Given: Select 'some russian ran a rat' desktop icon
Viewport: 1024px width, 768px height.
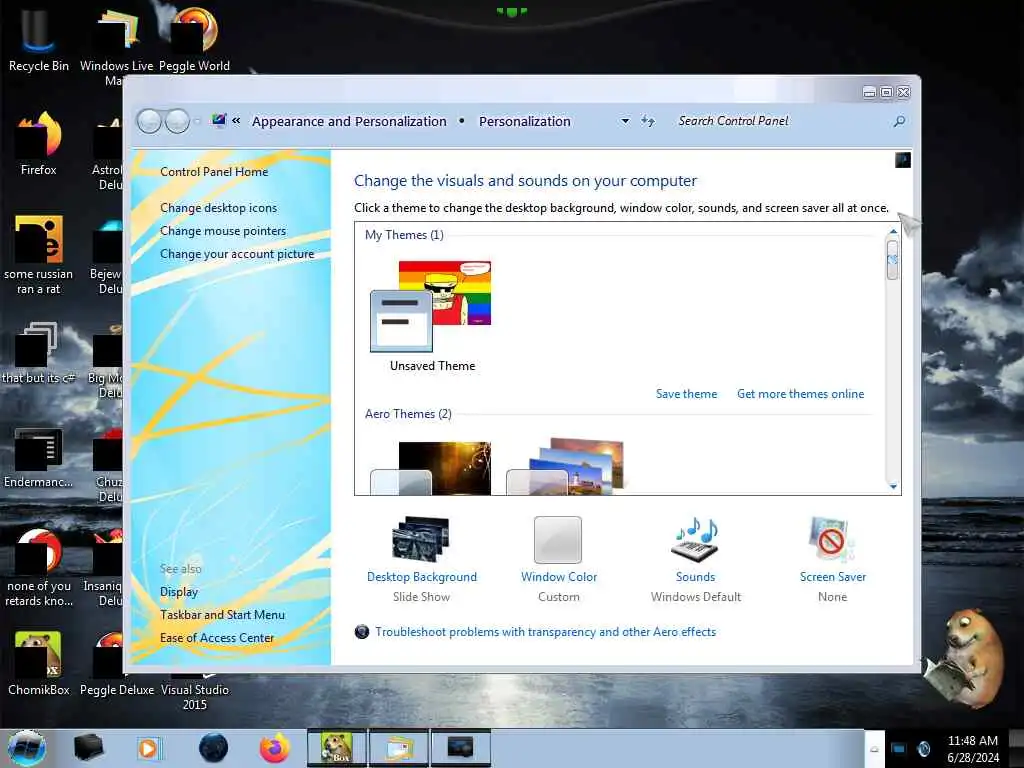Looking at the screenshot, I should (39, 255).
